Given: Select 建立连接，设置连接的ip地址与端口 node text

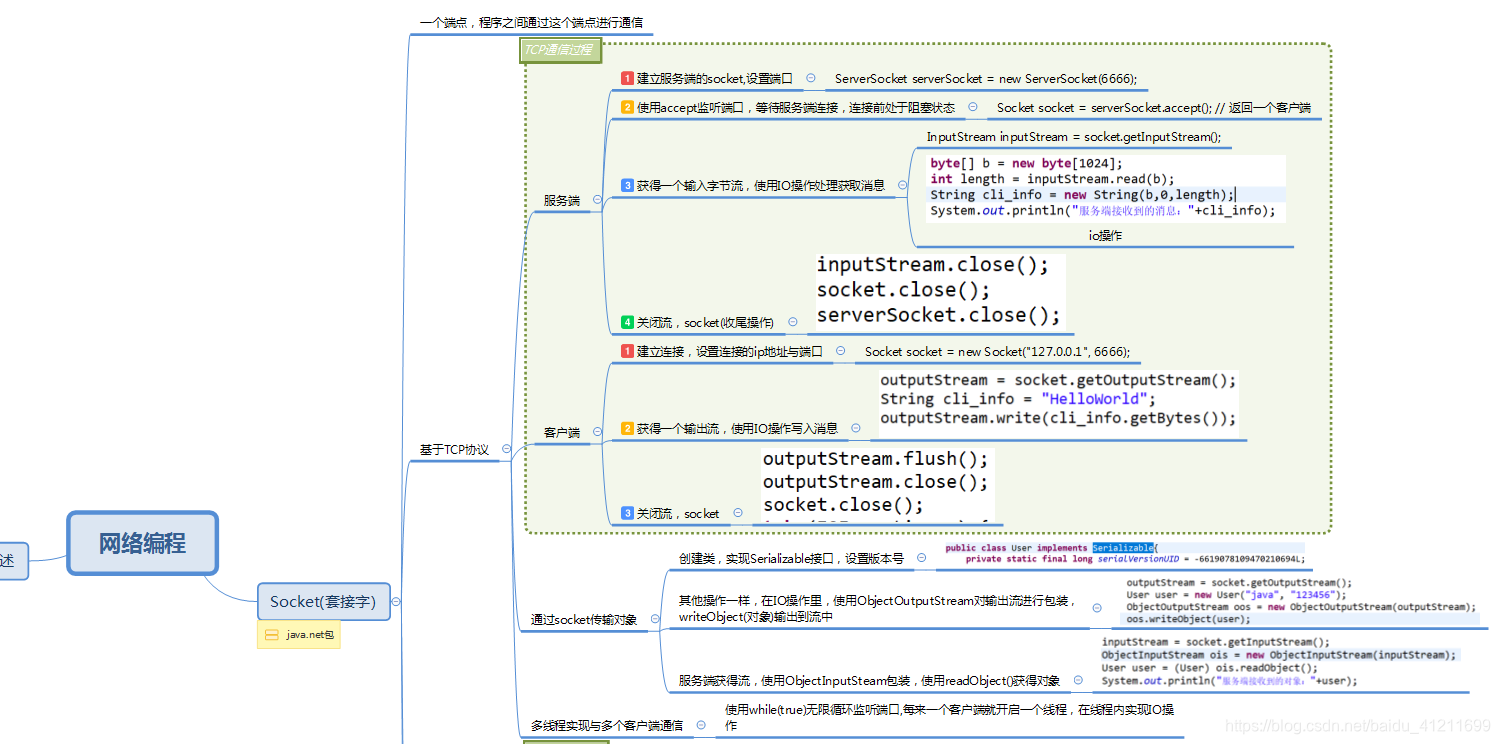Looking at the screenshot, I should click(x=730, y=351).
